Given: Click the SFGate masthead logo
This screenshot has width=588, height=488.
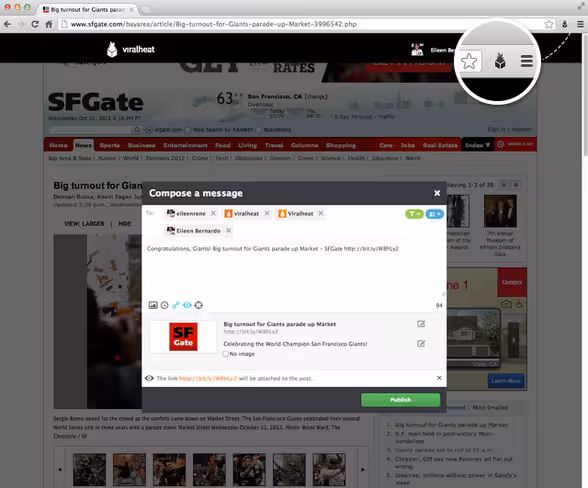Looking at the screenshot, I should [x=96, y=102].
